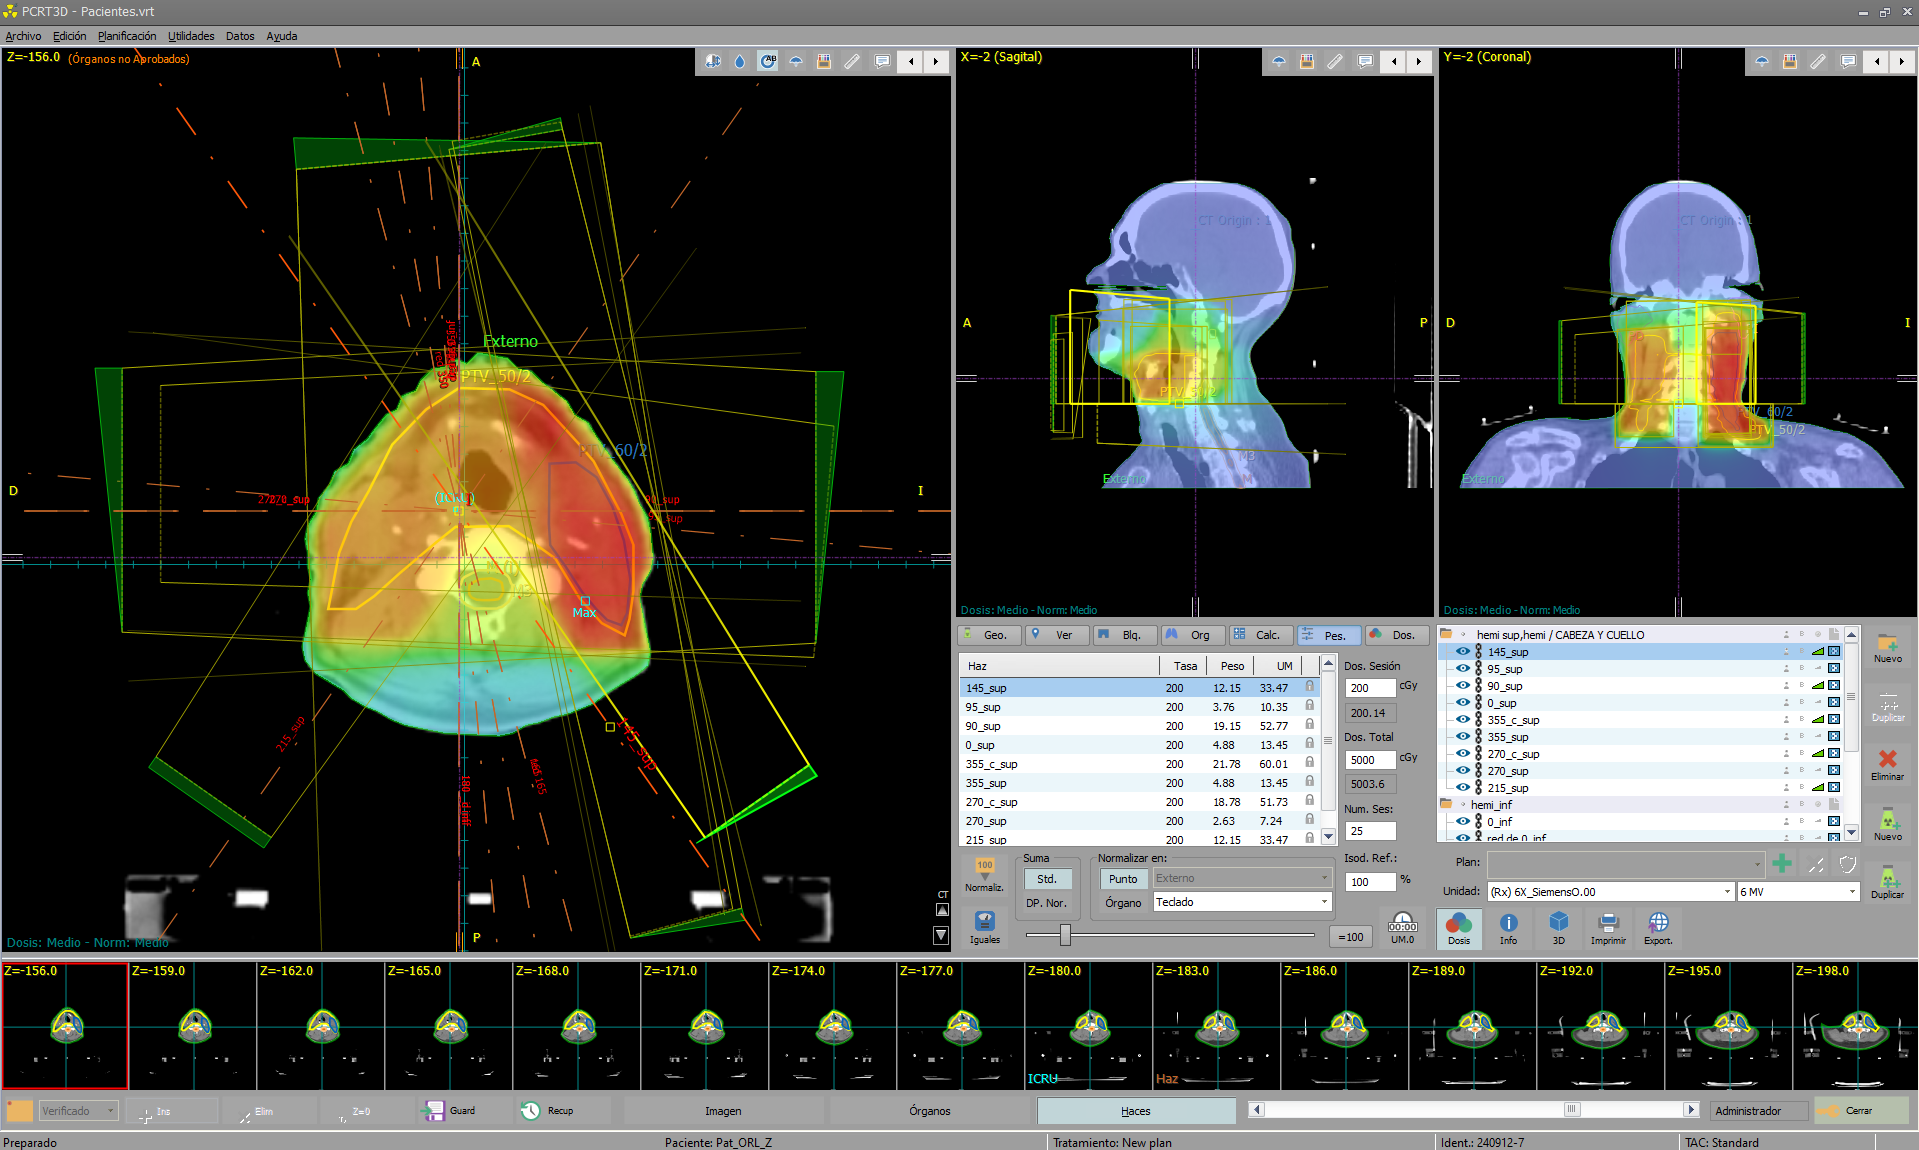
Task: Click the Órganos button
Action: (929, 1111)
